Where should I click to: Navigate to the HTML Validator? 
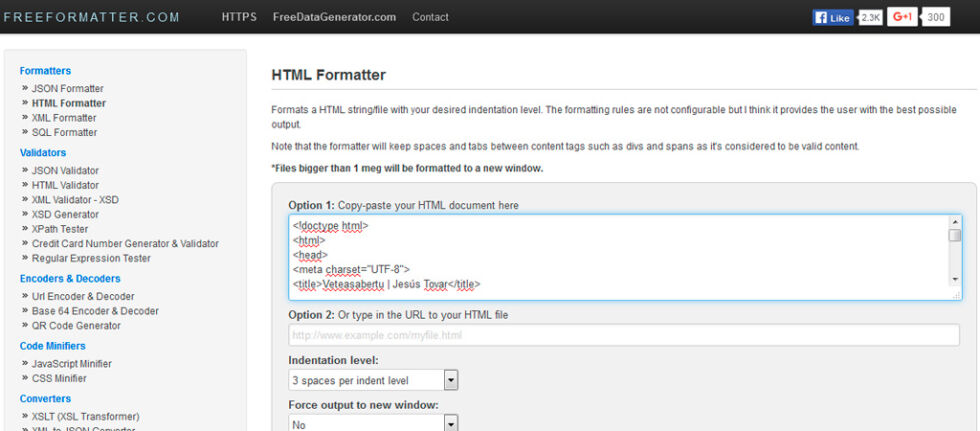click(65, 185)
